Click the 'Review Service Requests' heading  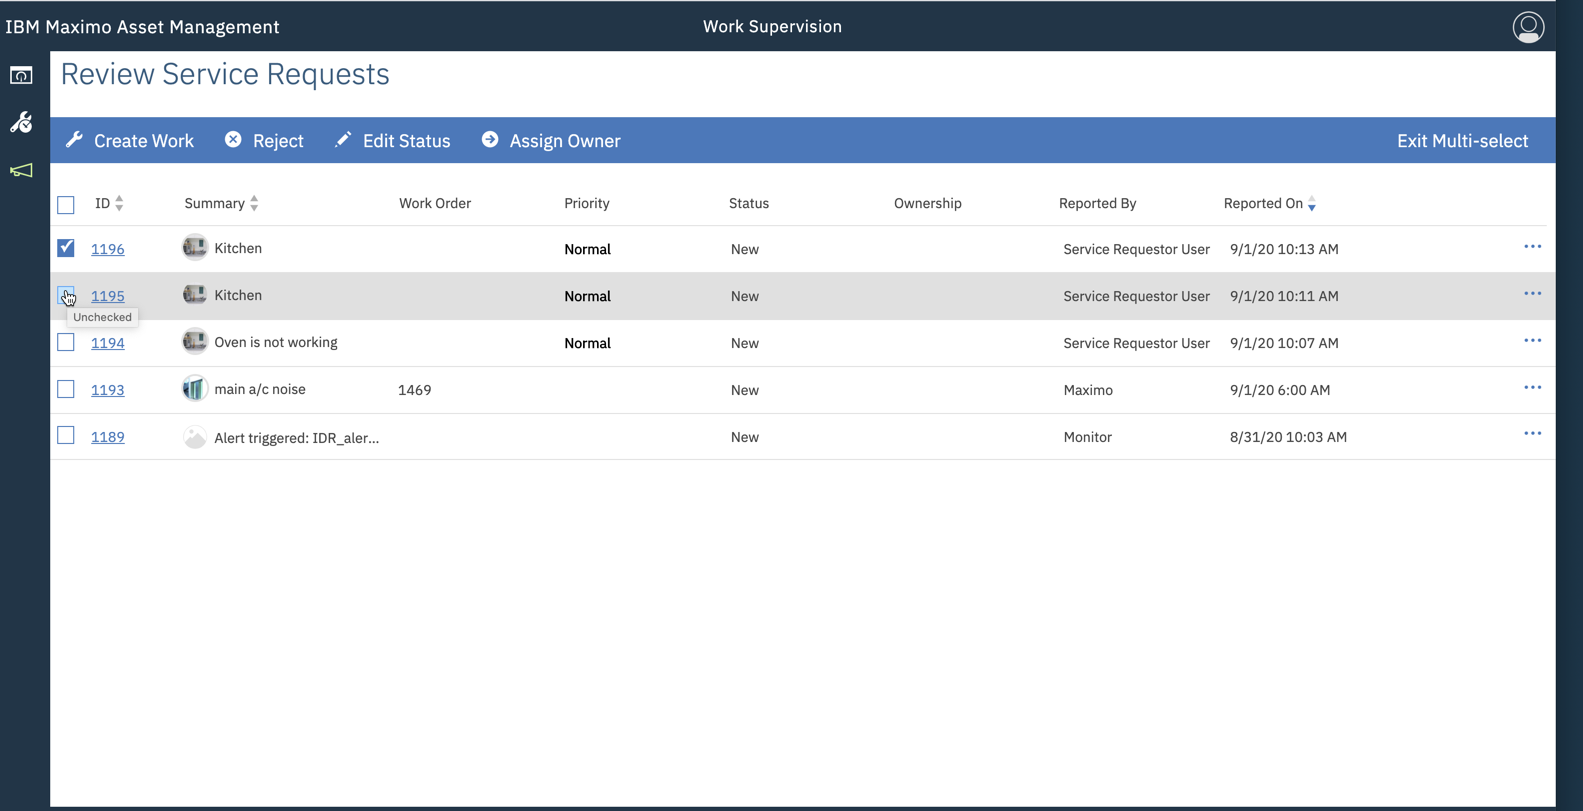[x=225, y=74]
